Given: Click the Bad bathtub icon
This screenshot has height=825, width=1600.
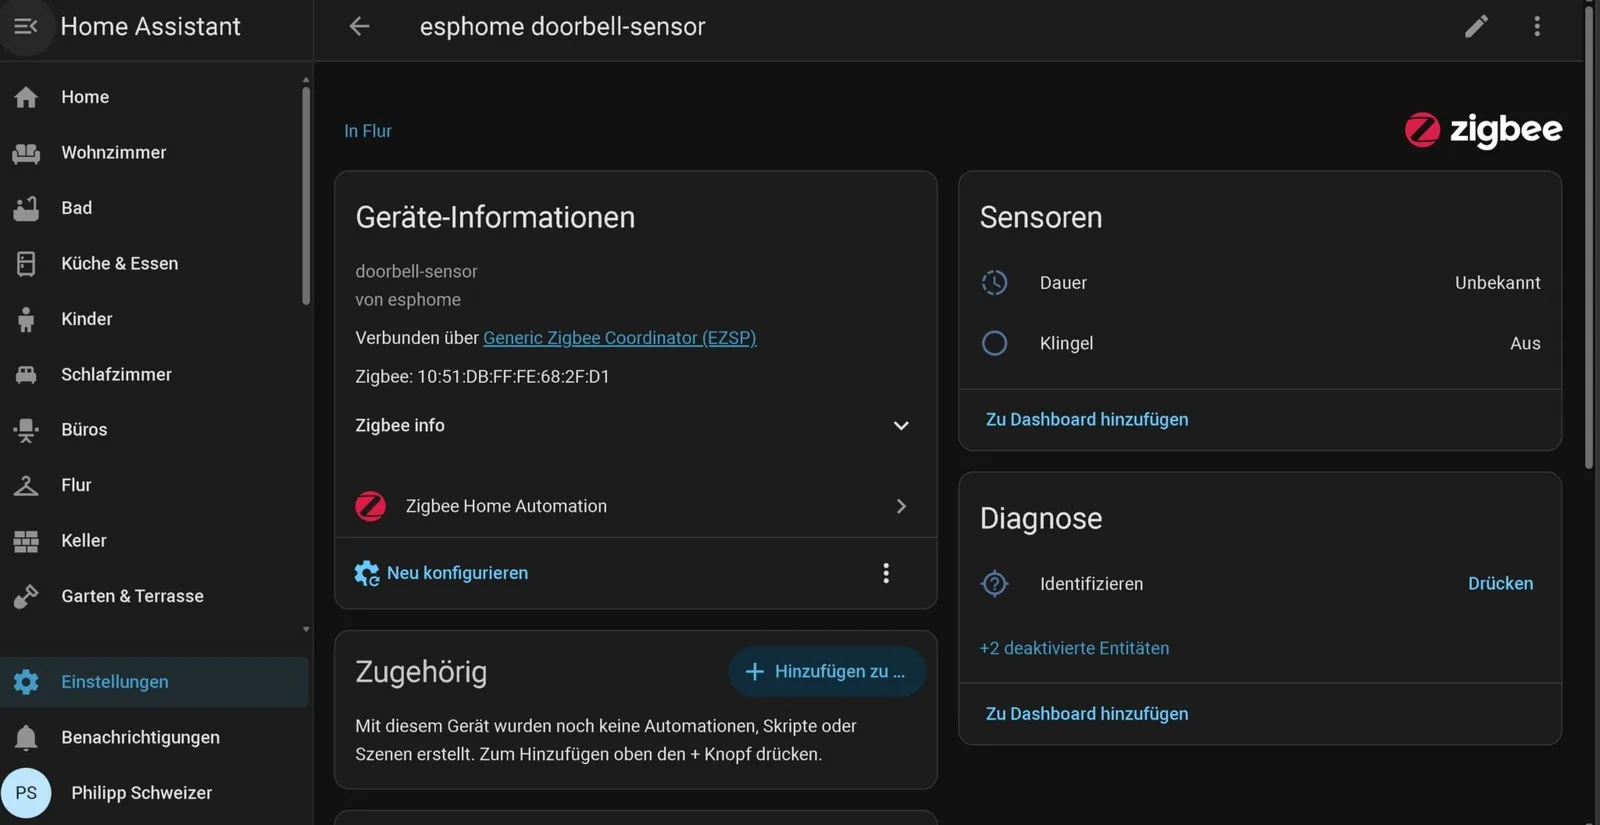Looking at the screenshot, I should [26, 208].
